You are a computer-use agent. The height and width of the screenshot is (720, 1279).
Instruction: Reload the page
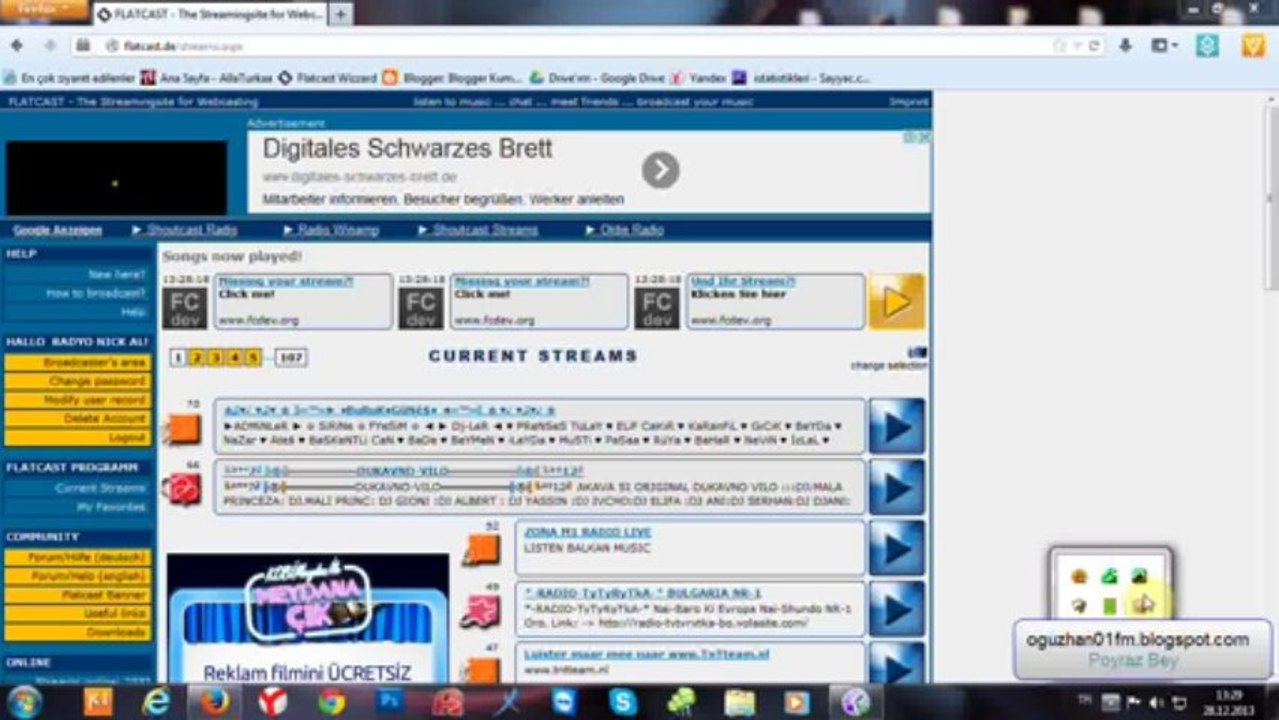(x=1095, y=46)
